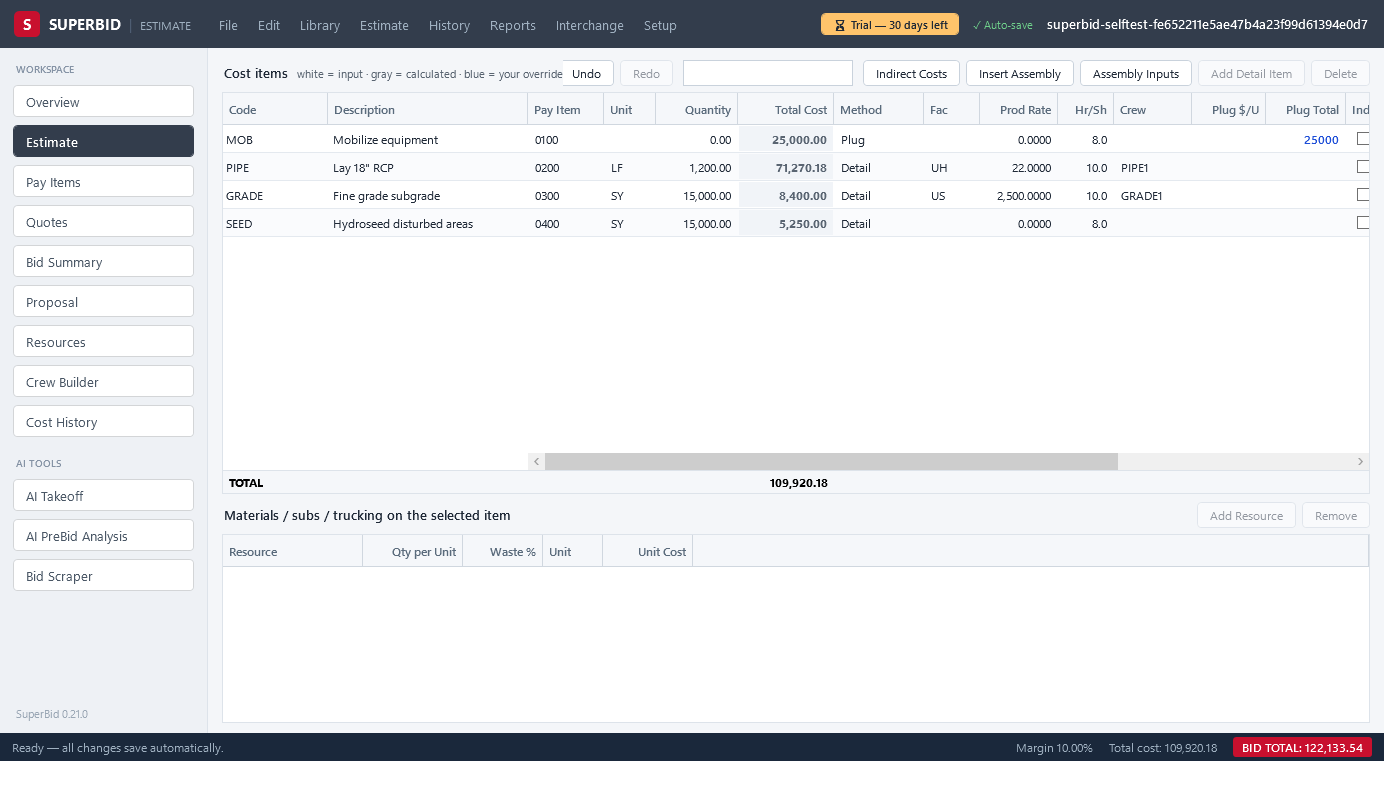Click the 1,200.00 quantity cell

click(697, 167)
